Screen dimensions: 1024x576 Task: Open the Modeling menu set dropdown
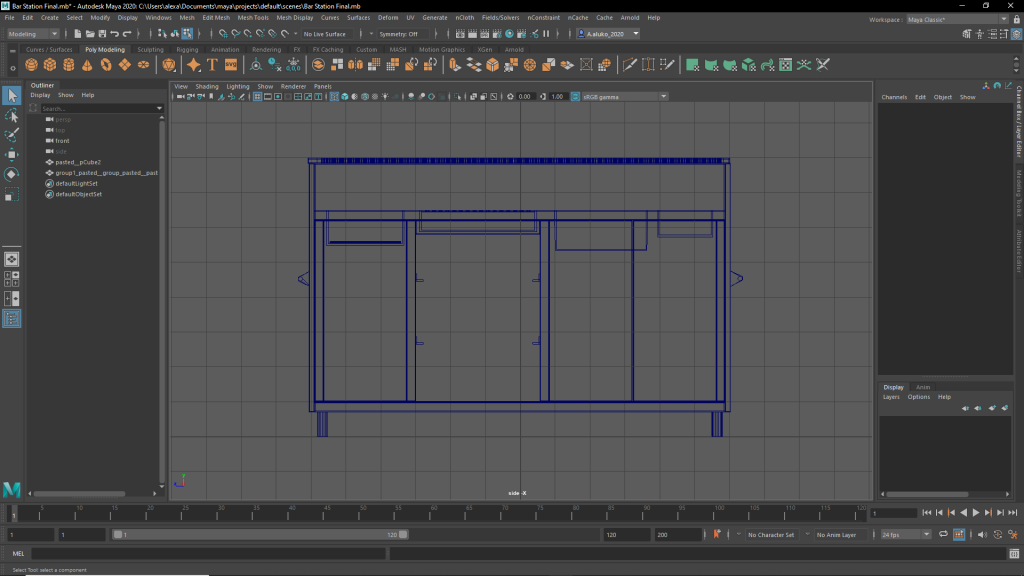33,34
